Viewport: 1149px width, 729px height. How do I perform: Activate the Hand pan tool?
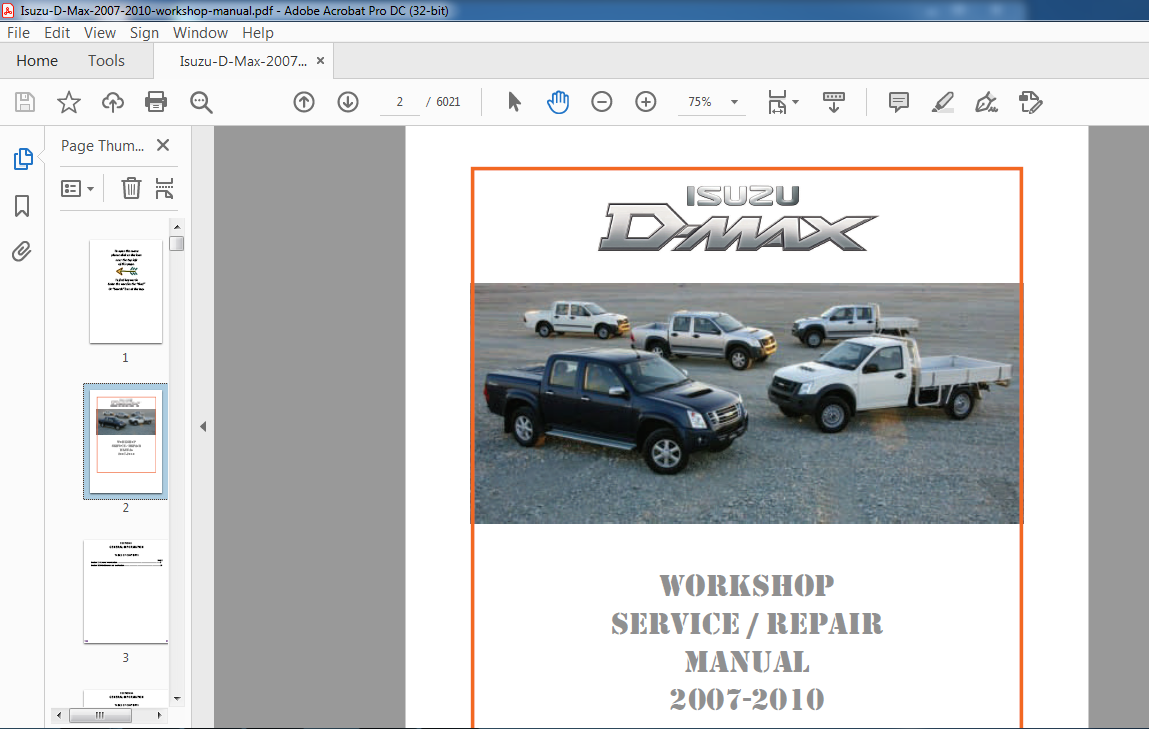558,102
